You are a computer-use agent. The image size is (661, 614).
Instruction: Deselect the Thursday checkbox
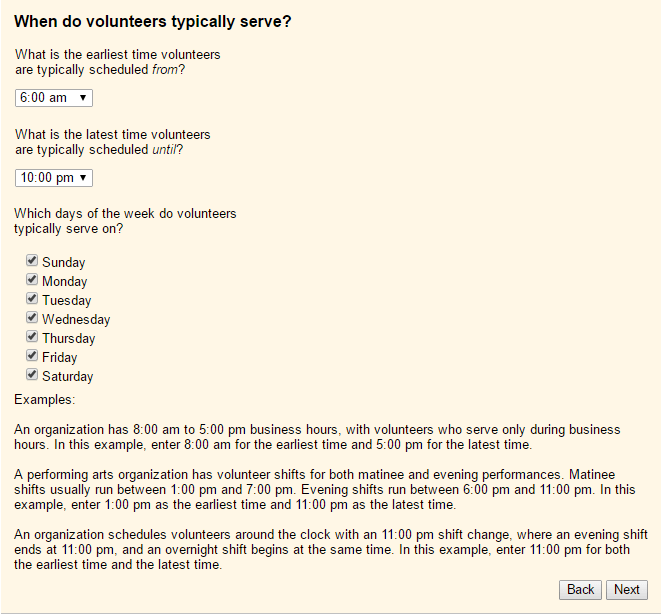pyautogui.click(x=32, y=337)
